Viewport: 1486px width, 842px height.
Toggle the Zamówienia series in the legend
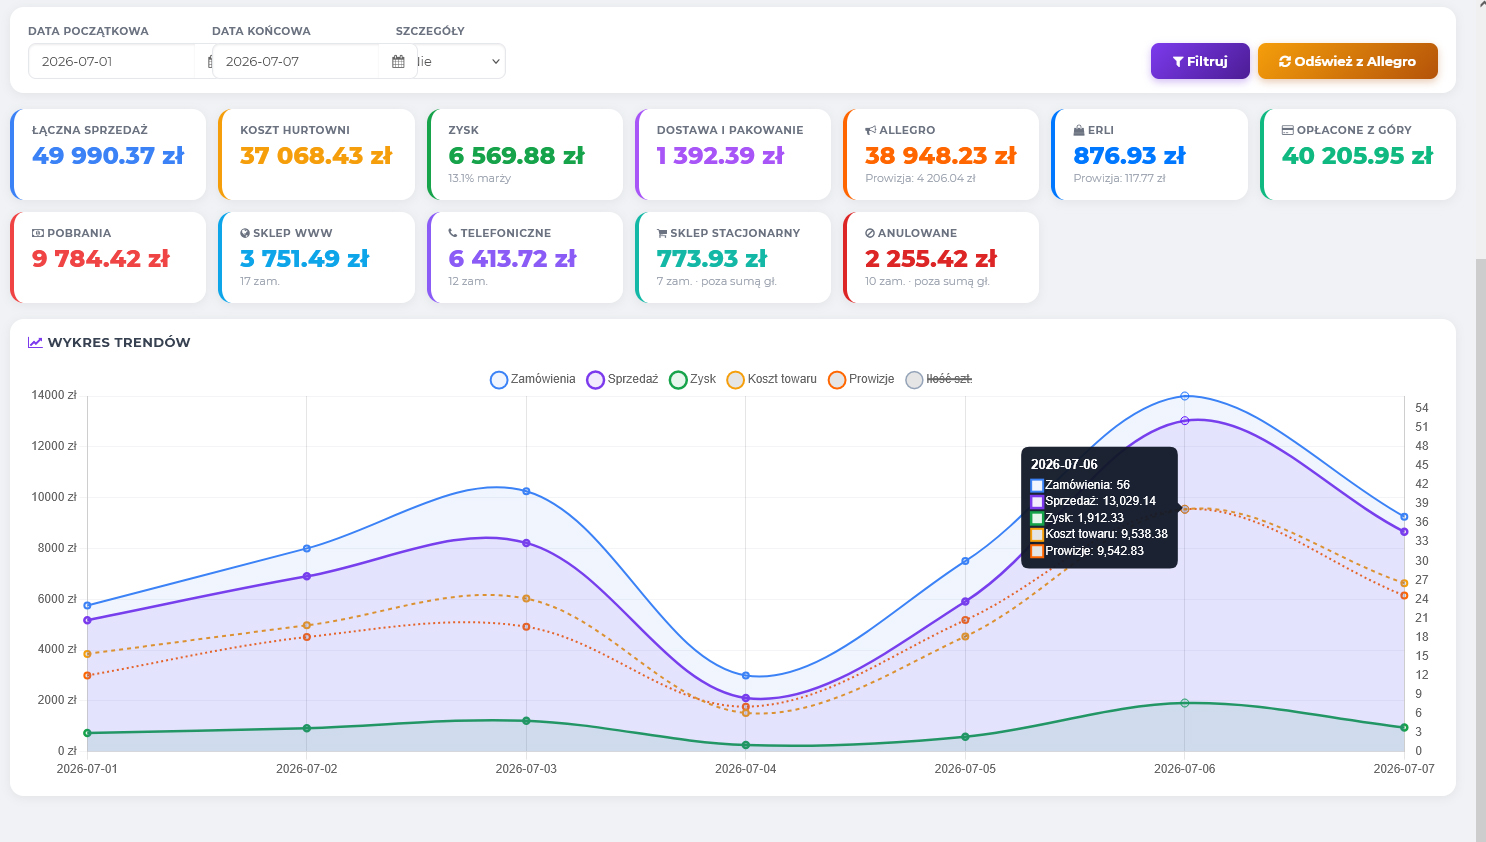coord(533,379)
